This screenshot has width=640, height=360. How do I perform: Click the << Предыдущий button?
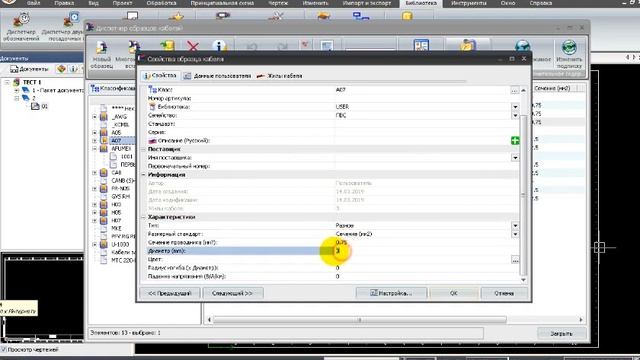170,293
